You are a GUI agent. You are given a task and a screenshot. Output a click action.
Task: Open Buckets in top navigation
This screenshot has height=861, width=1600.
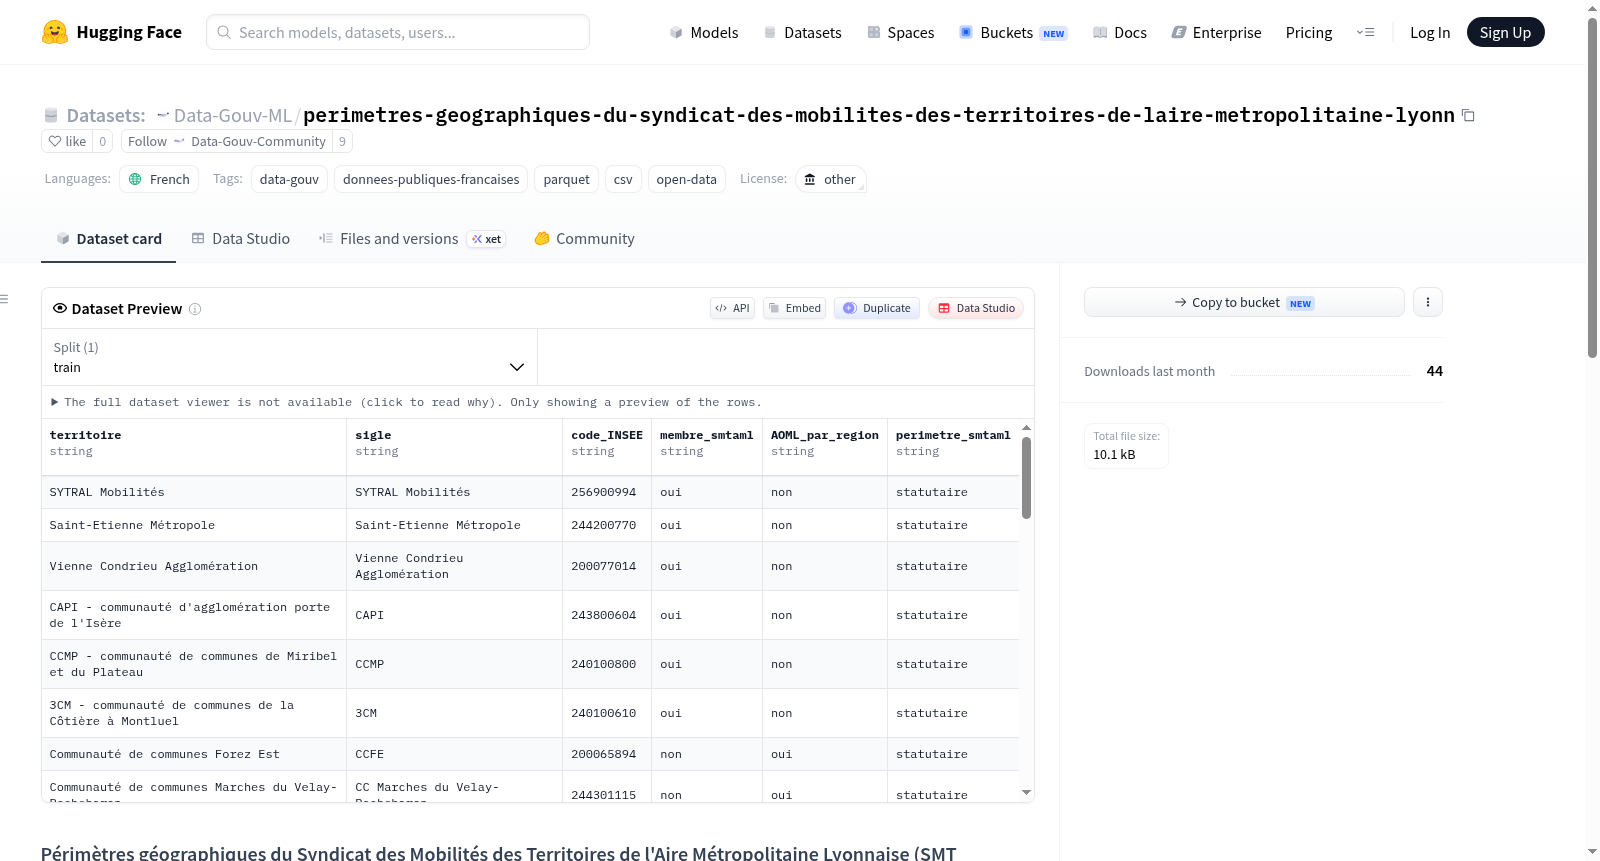pyautogui.click(x=1013, y=32)
